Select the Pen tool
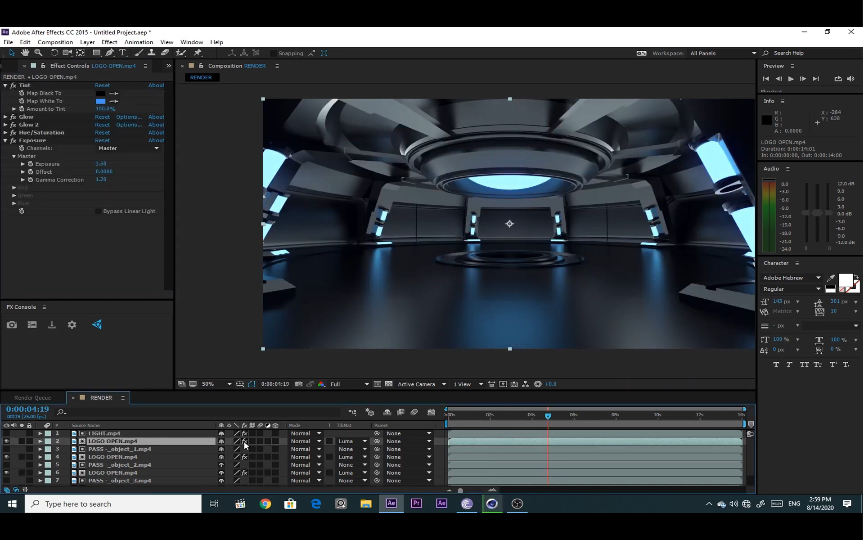 109,53
